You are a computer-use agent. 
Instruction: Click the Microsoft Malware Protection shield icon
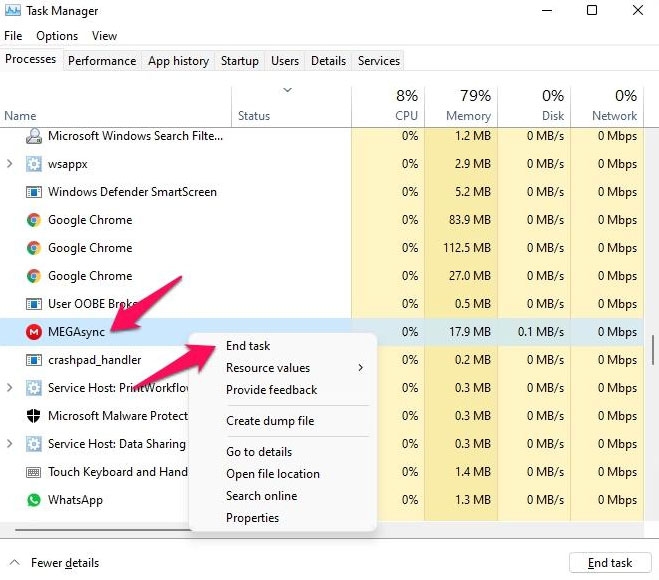click(x=34, y=416)
